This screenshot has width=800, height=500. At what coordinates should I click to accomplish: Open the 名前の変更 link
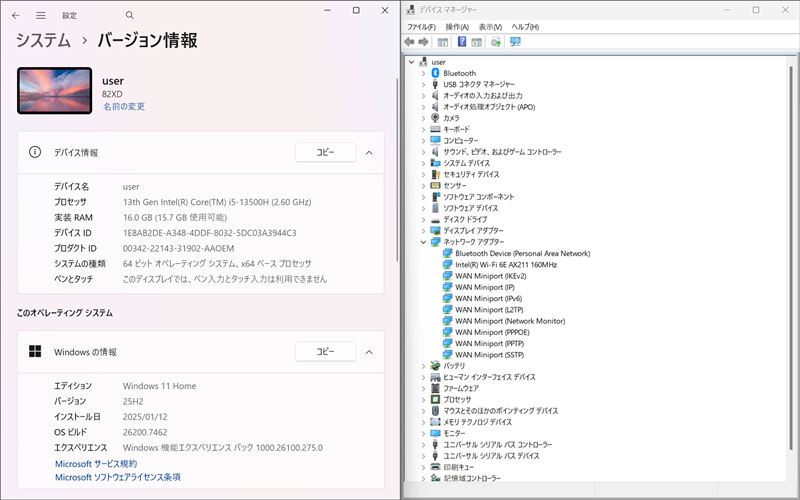[x=123, y=106]
